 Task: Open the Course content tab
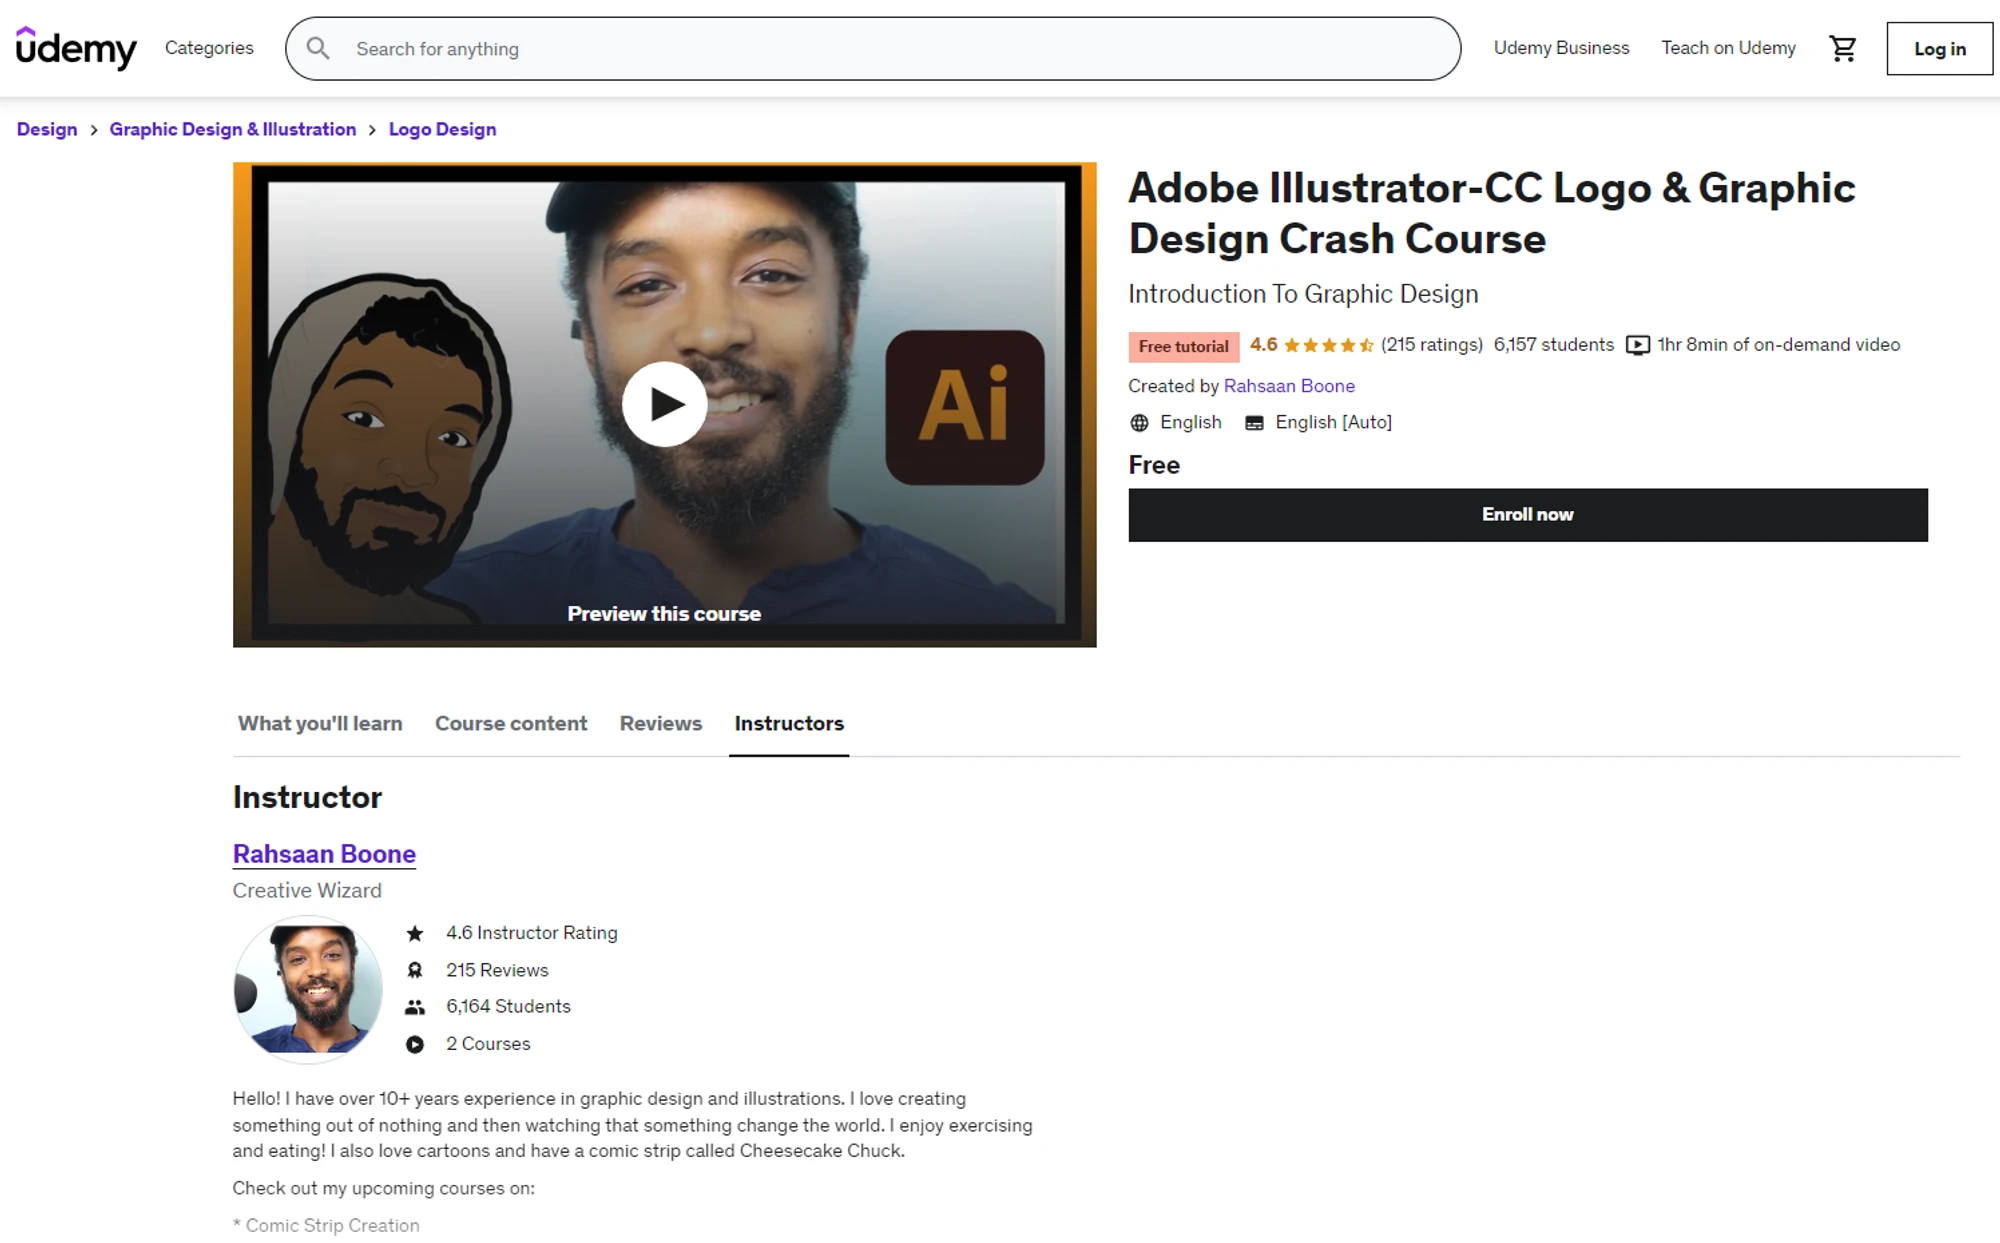click(x=511, y=723)
